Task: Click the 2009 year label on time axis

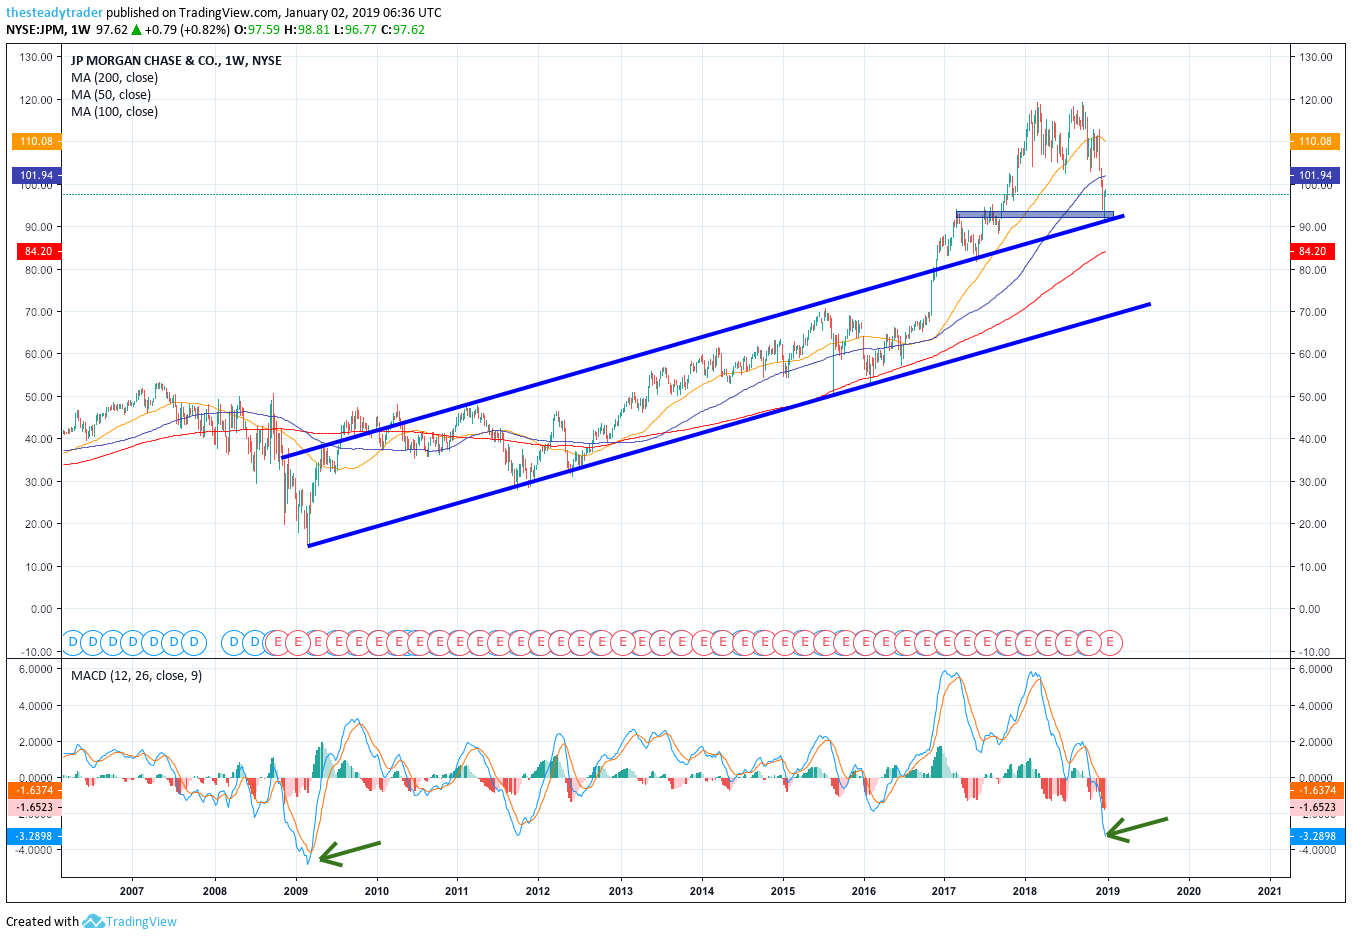Action: [296, 891]
